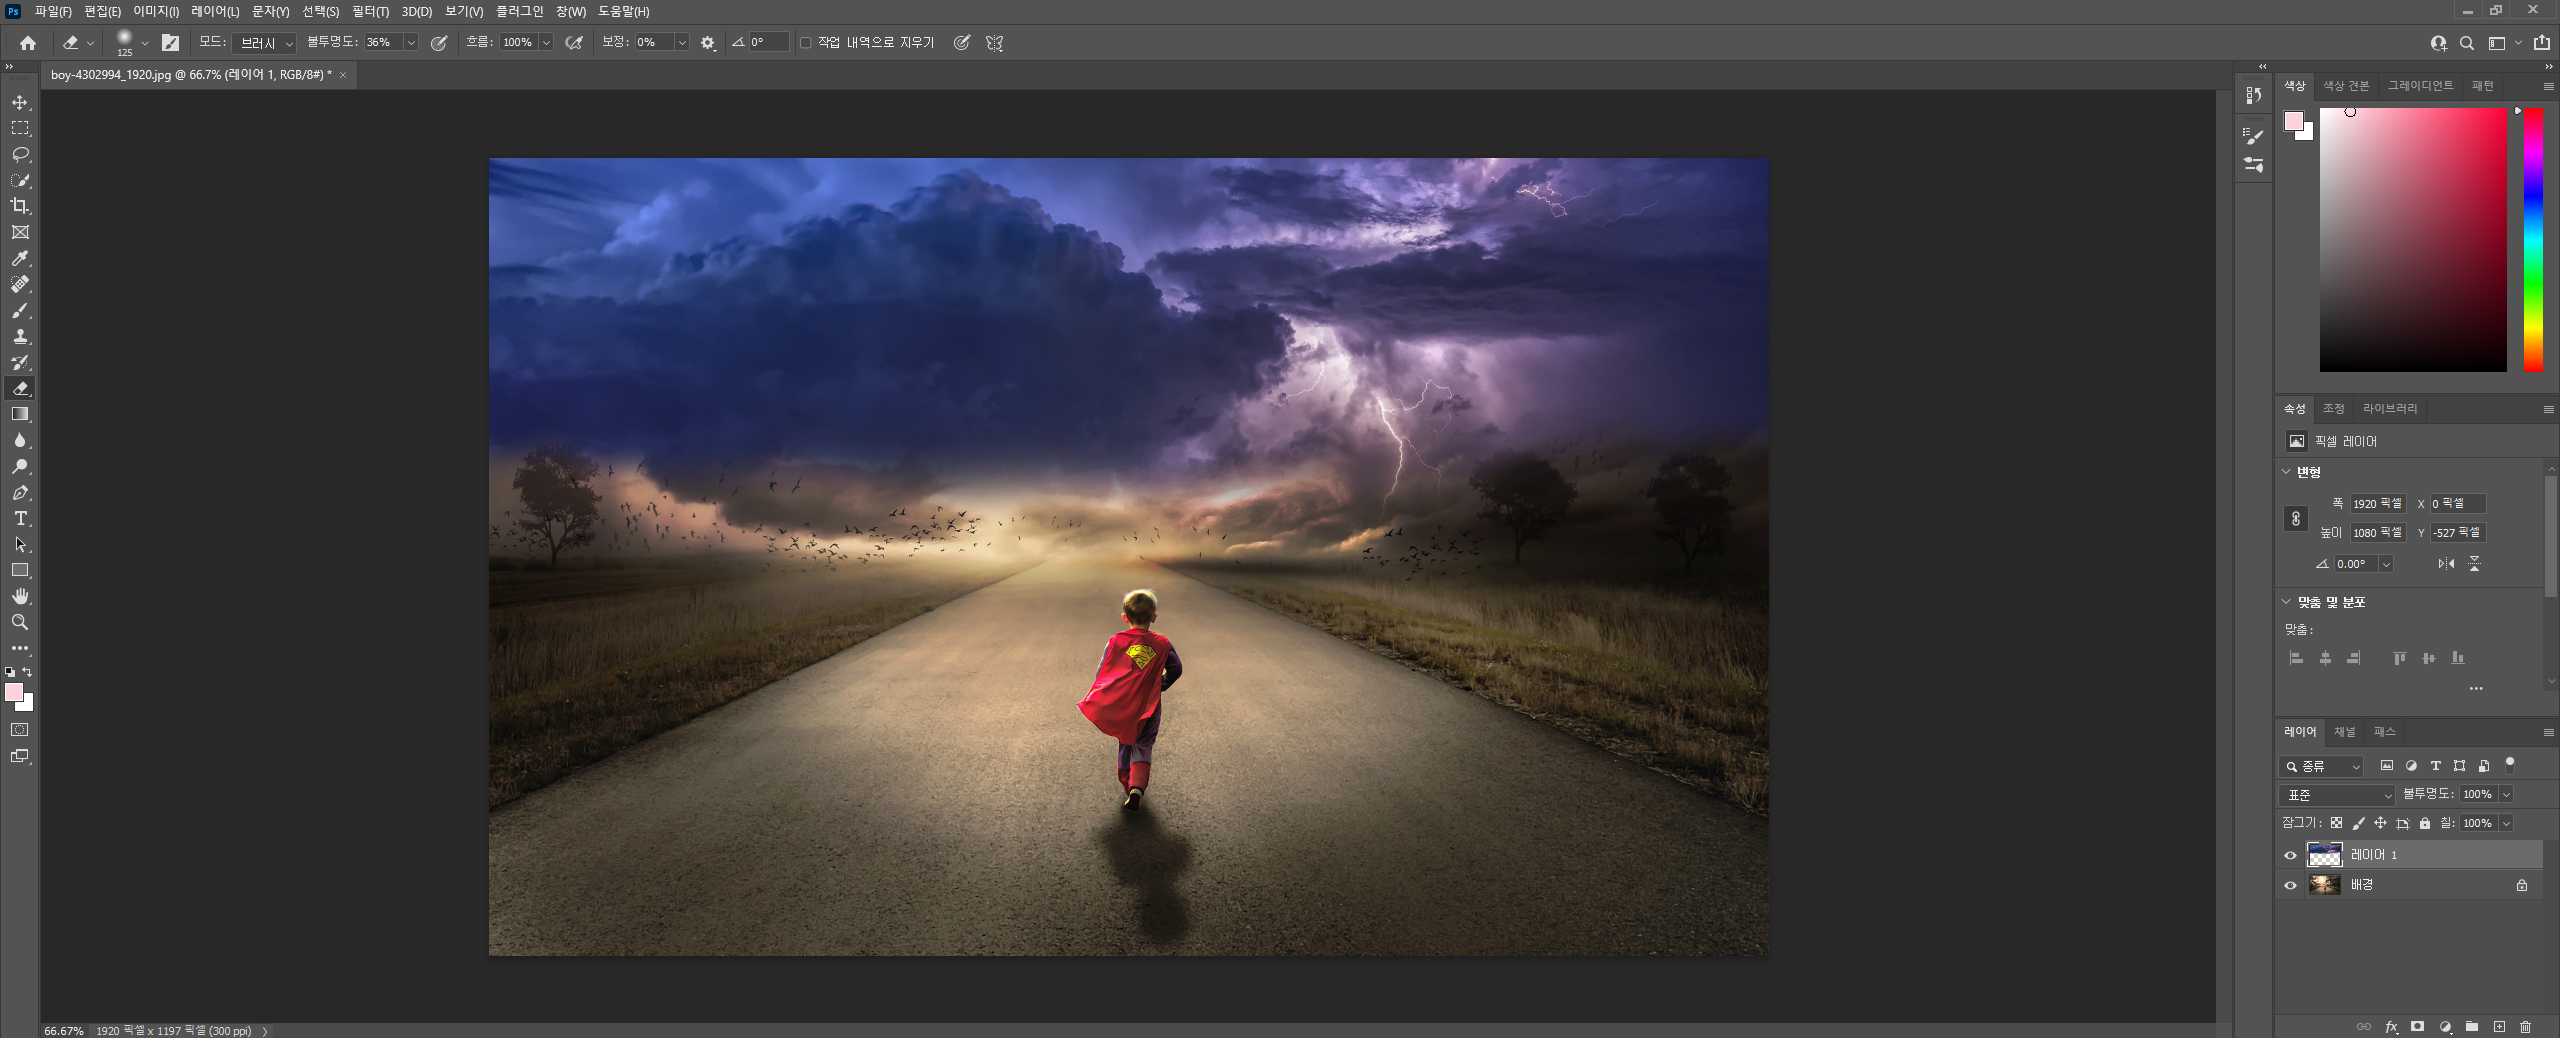This screenshot has height=1038, width=2560.
Task: Create new layer plus icon
Action: tap(2499, 1027)
